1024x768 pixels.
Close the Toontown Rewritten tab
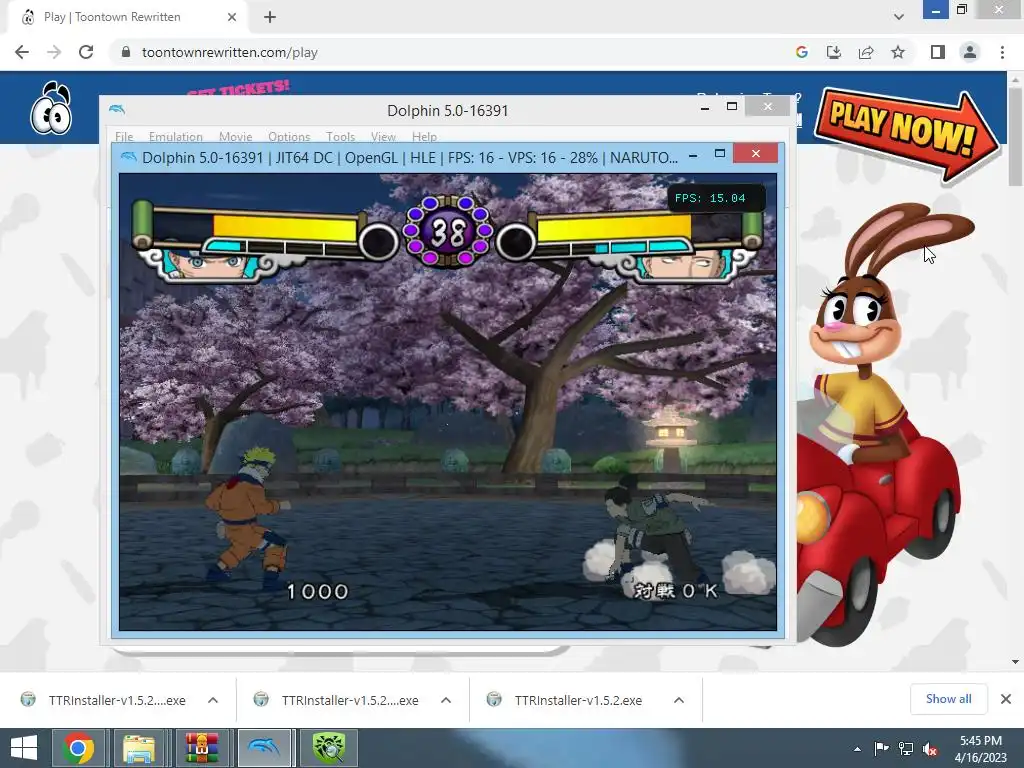pyautogui.click(x=232, y=17)
